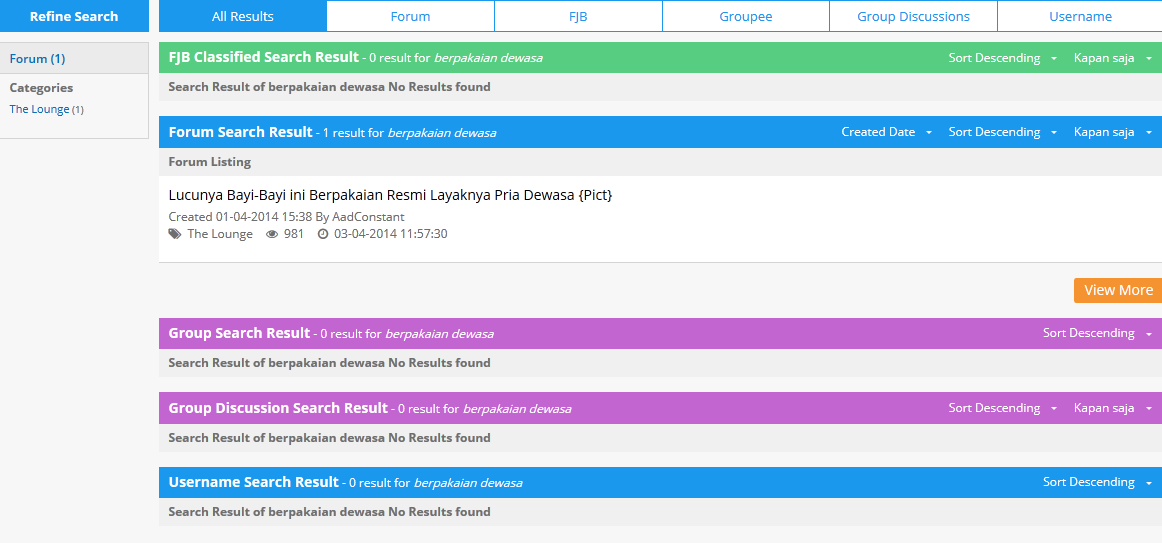The image size is (1162, 543).
Task: Open Sort Descending dropdown in FJB Classified header
Action: pyautogui.click(x=1003, y=58)
